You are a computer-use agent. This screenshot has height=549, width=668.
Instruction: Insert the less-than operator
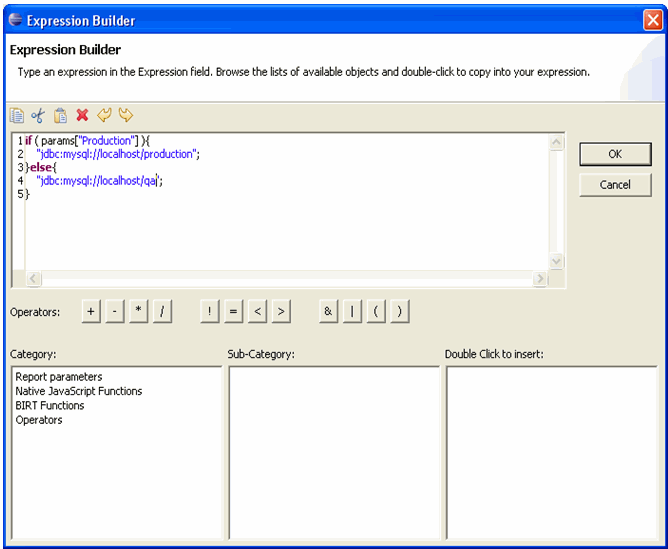[x=257, y=311]
